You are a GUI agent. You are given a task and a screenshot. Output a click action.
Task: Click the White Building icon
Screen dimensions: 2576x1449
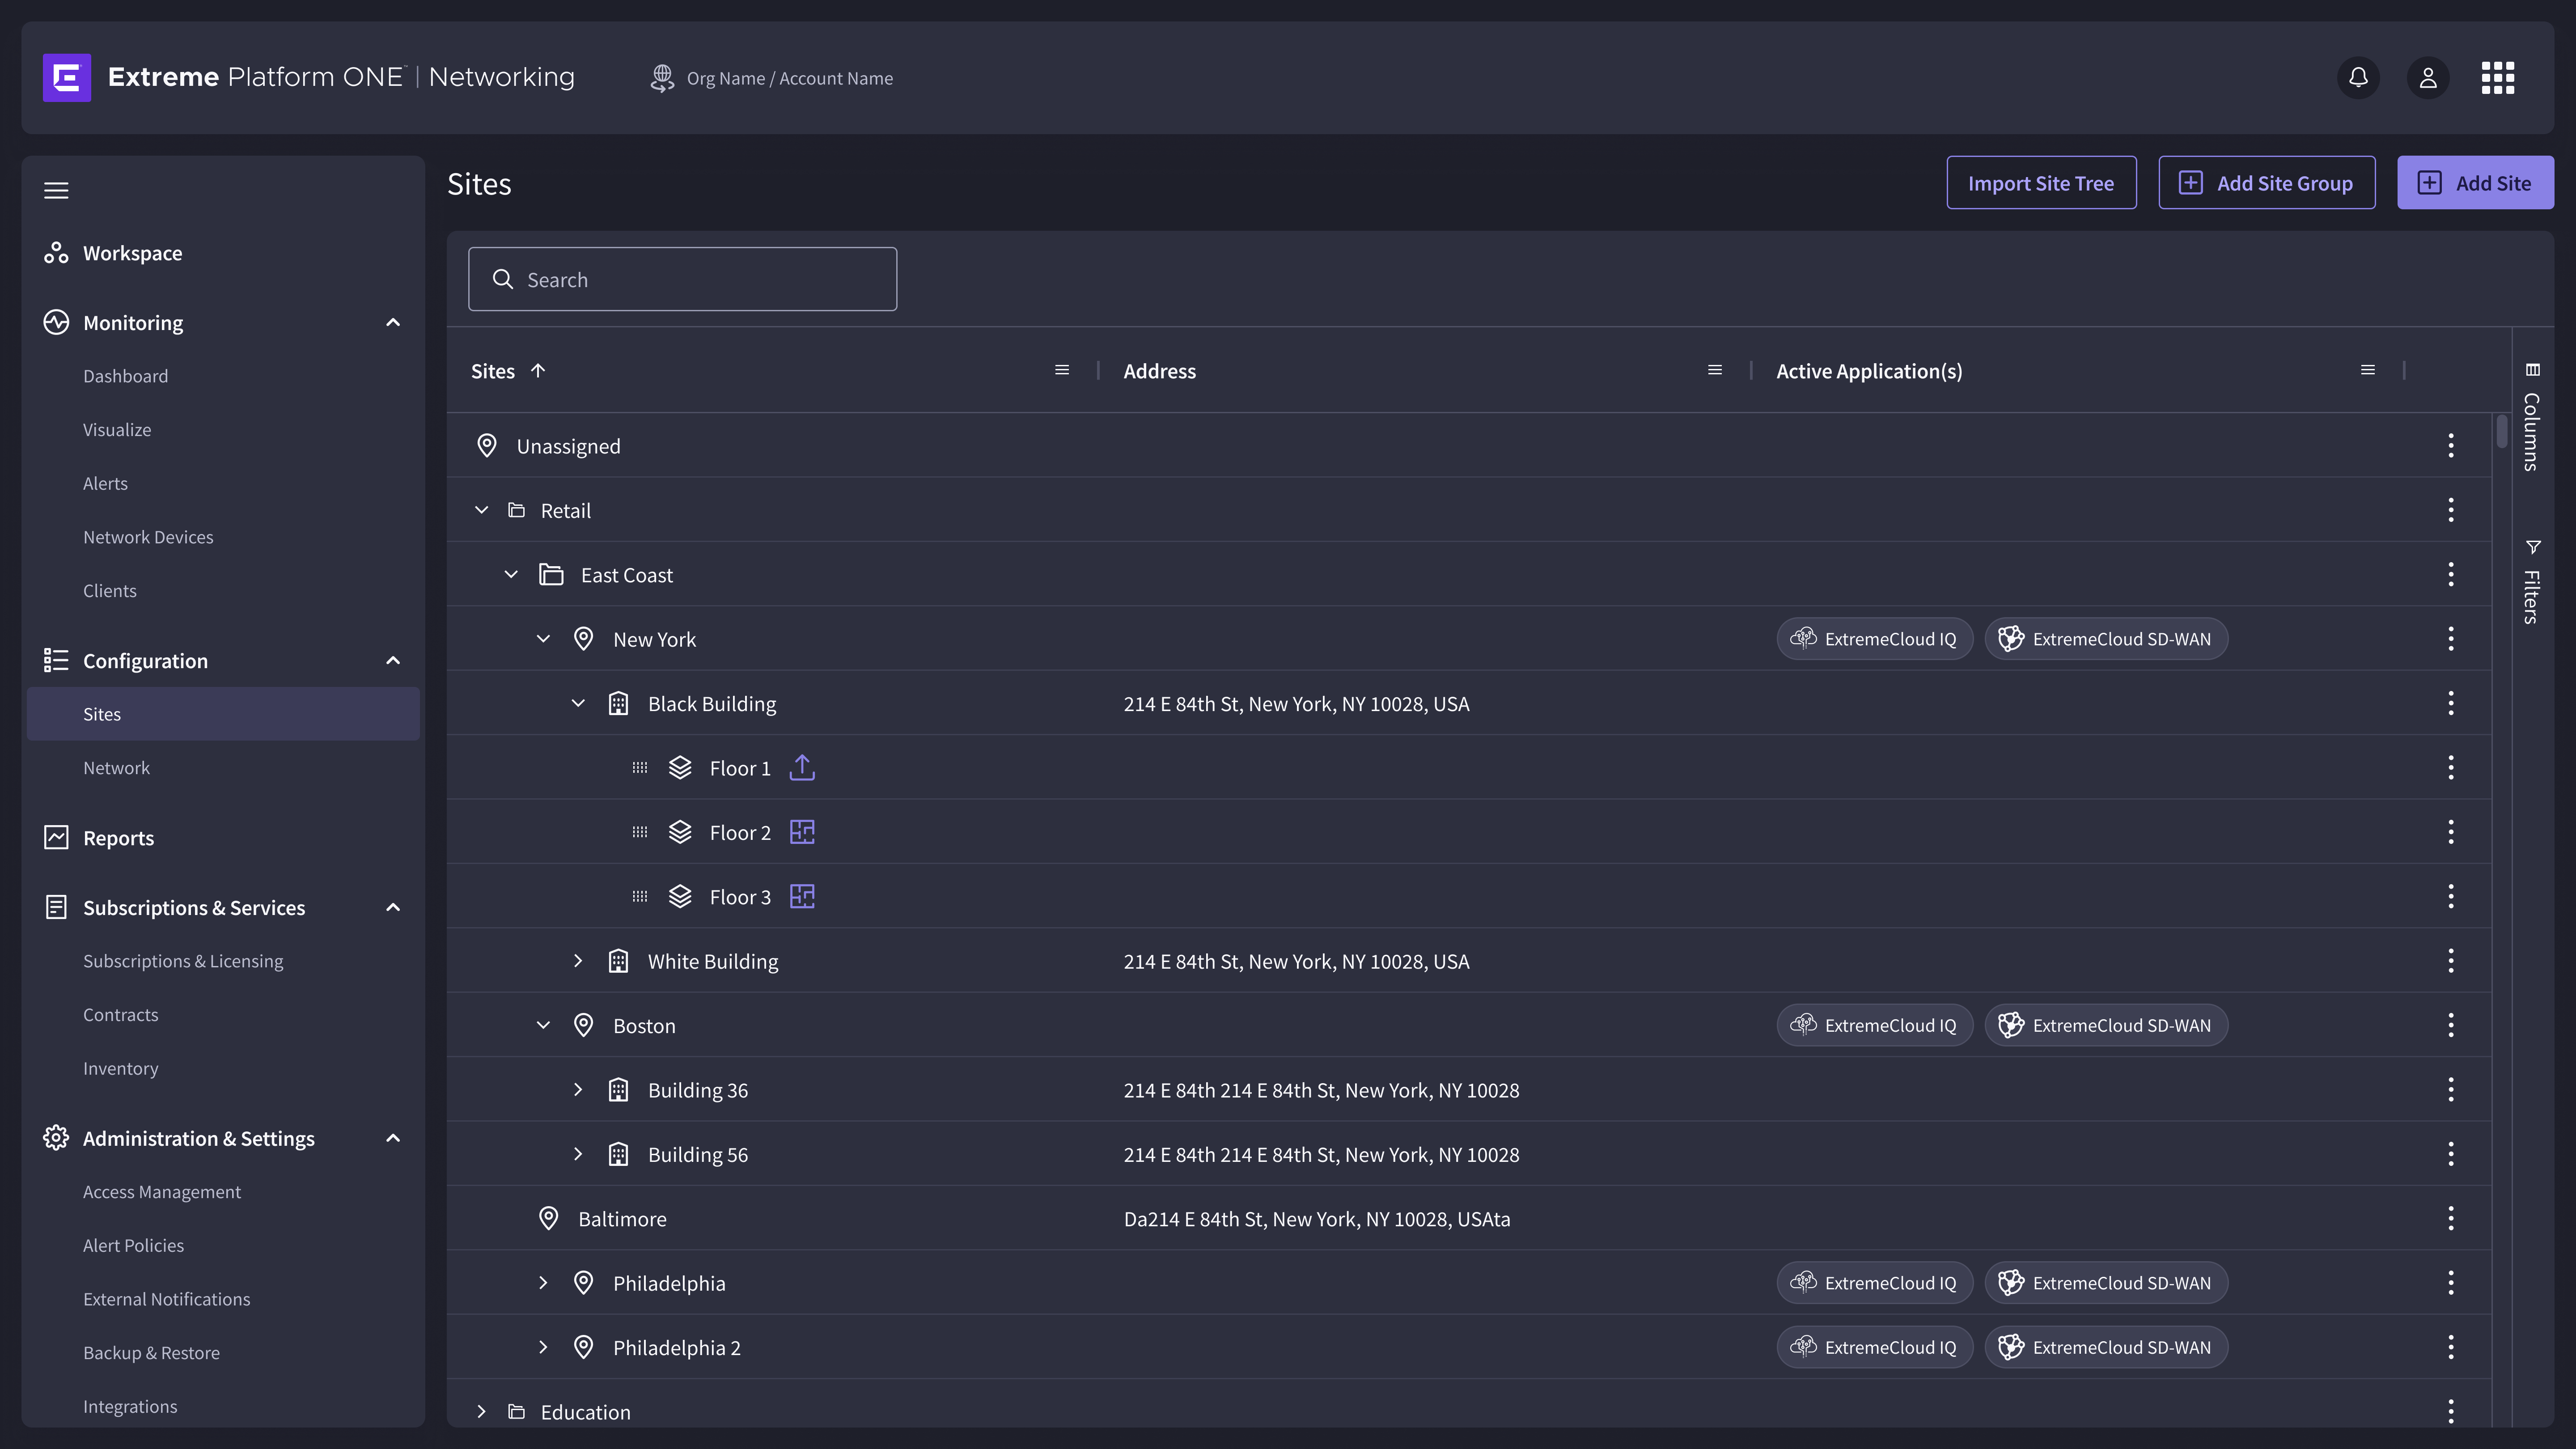click(x=619, y=961)
